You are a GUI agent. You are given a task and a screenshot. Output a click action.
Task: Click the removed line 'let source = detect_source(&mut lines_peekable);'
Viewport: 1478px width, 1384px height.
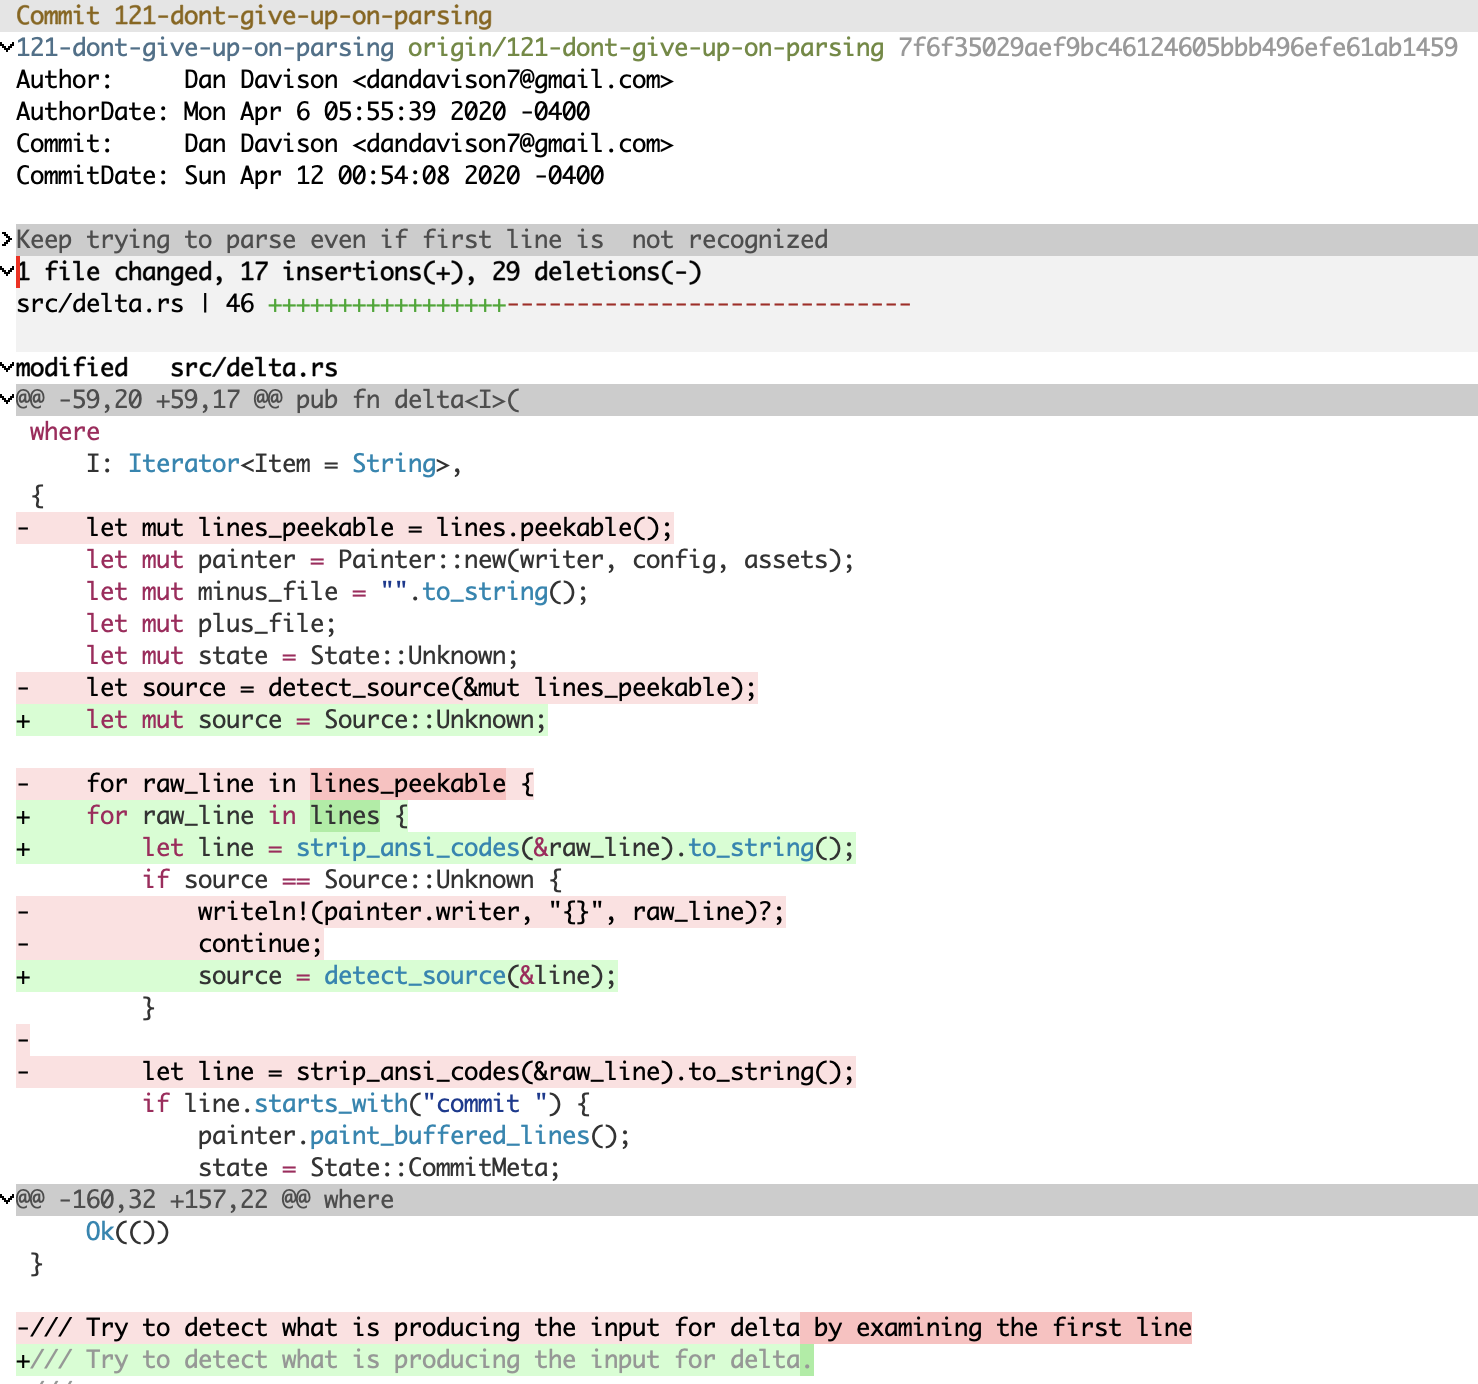tap(387, 687)
